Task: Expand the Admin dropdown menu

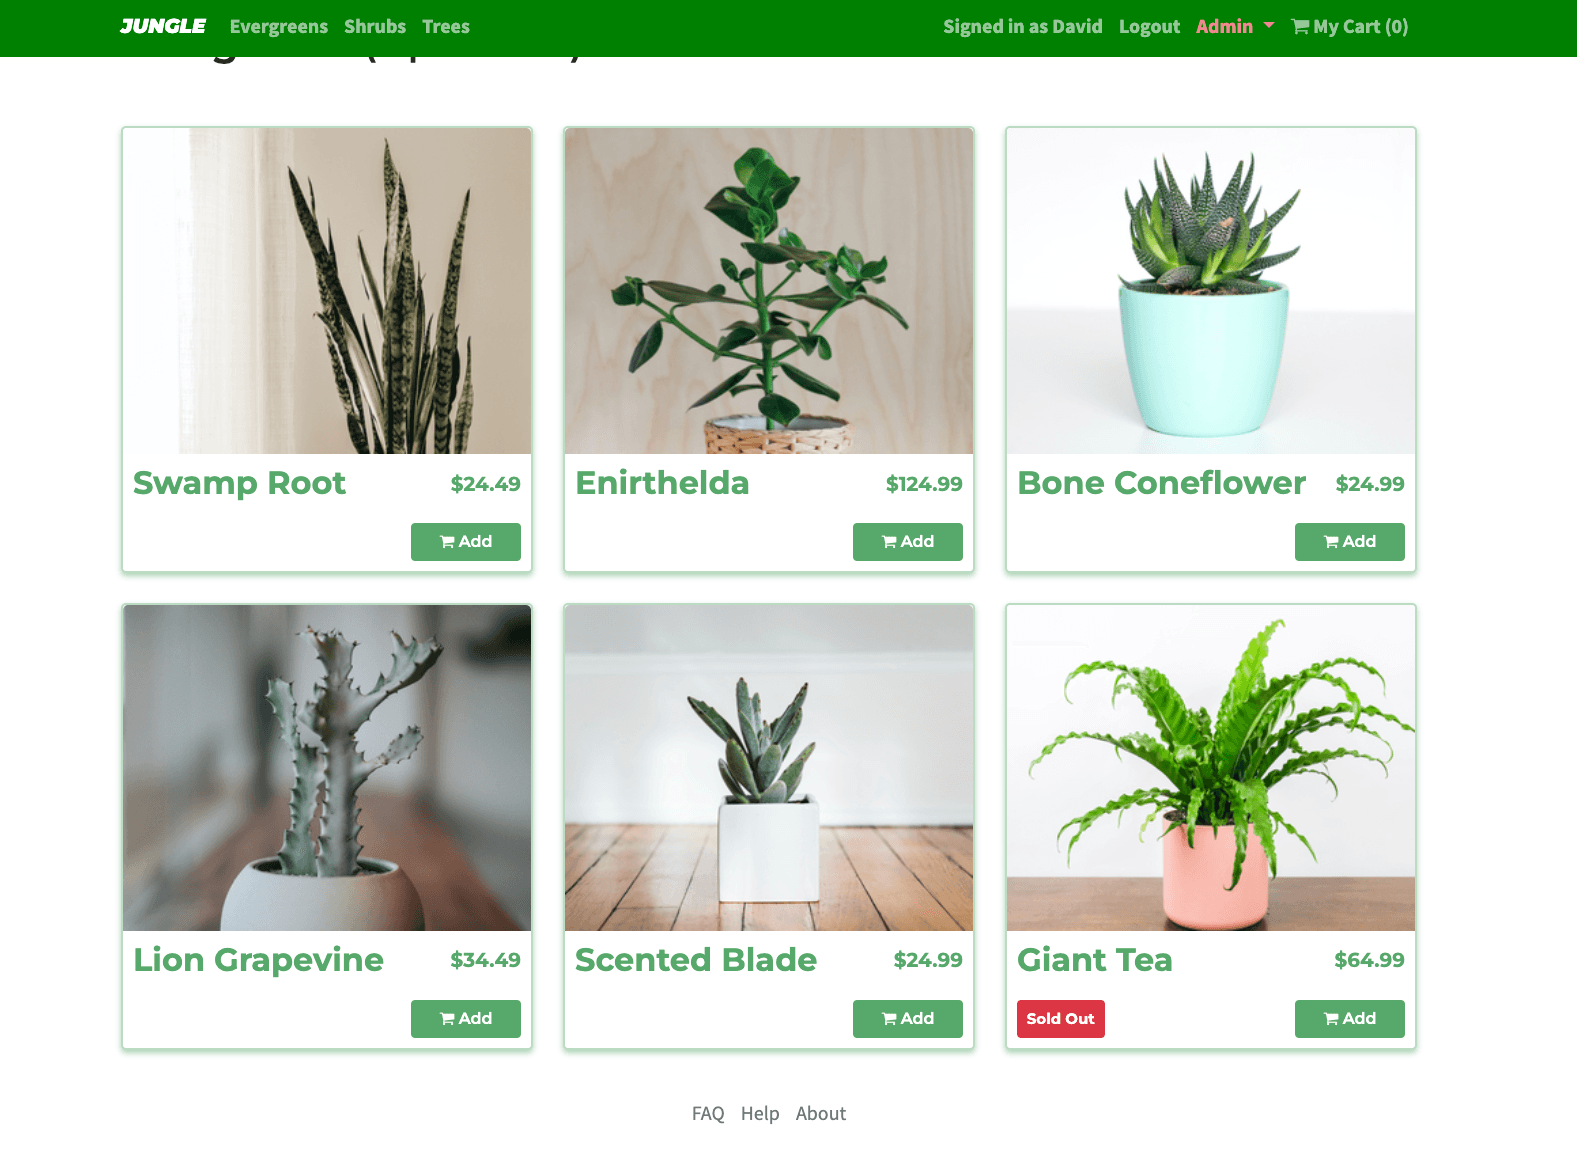Action: pos(1235,27)
